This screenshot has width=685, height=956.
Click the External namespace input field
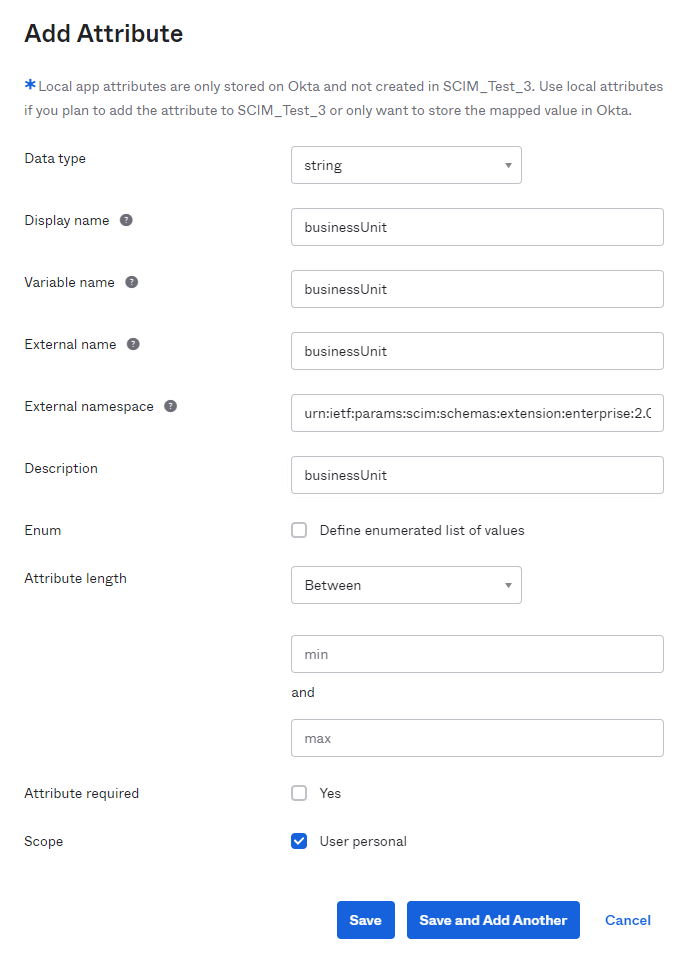coord(477,413)
